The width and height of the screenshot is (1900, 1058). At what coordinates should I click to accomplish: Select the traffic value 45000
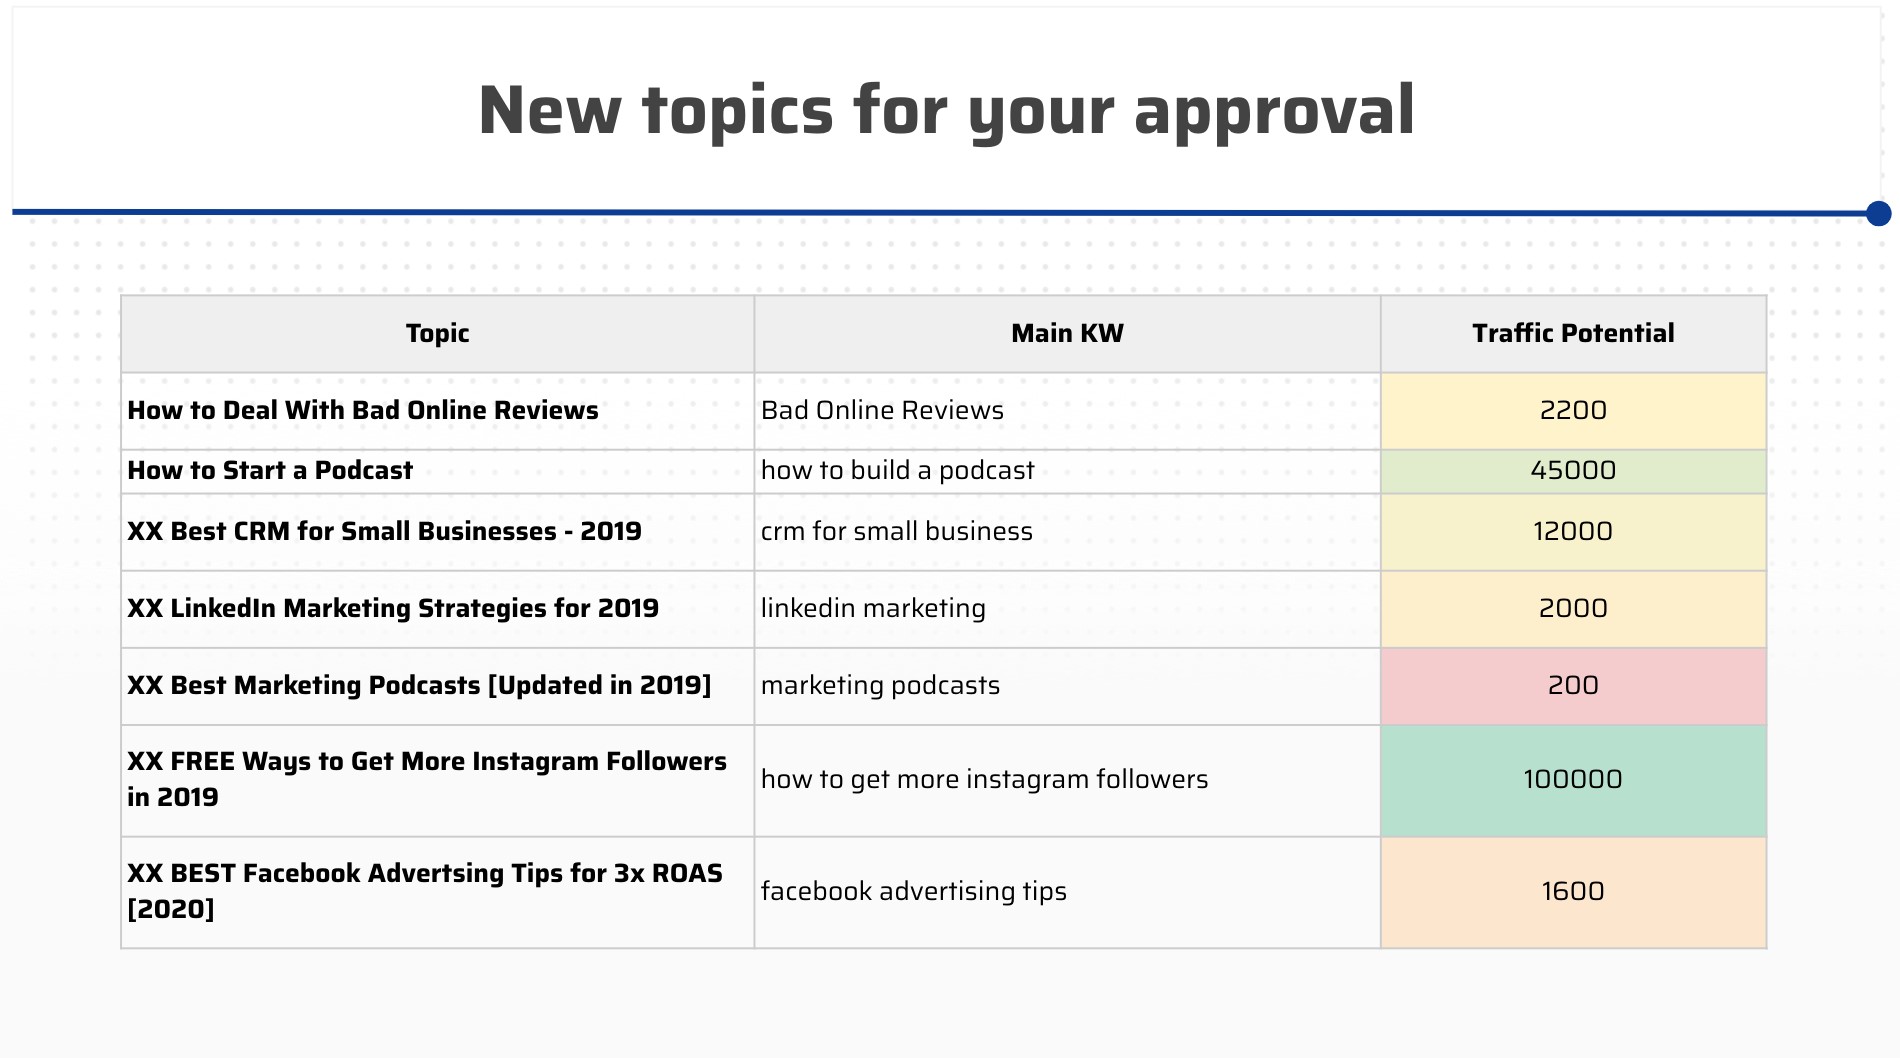tap(1573, 471)
